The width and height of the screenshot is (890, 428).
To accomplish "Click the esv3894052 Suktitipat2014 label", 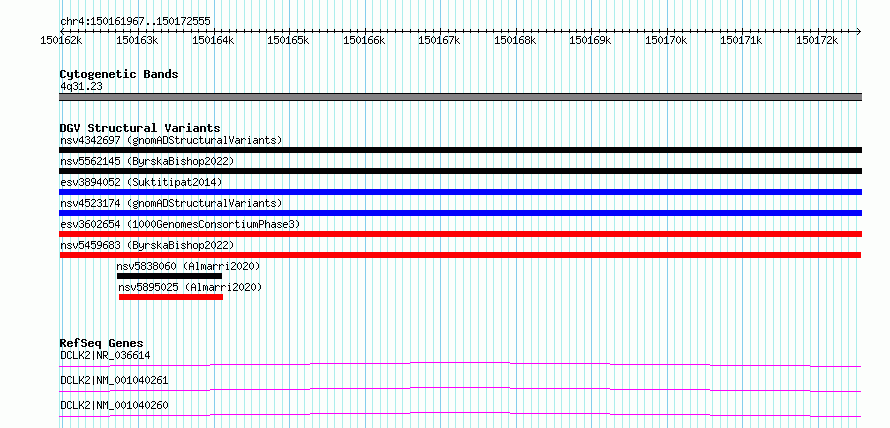I will pyautogui.click(x=141, y=182).
